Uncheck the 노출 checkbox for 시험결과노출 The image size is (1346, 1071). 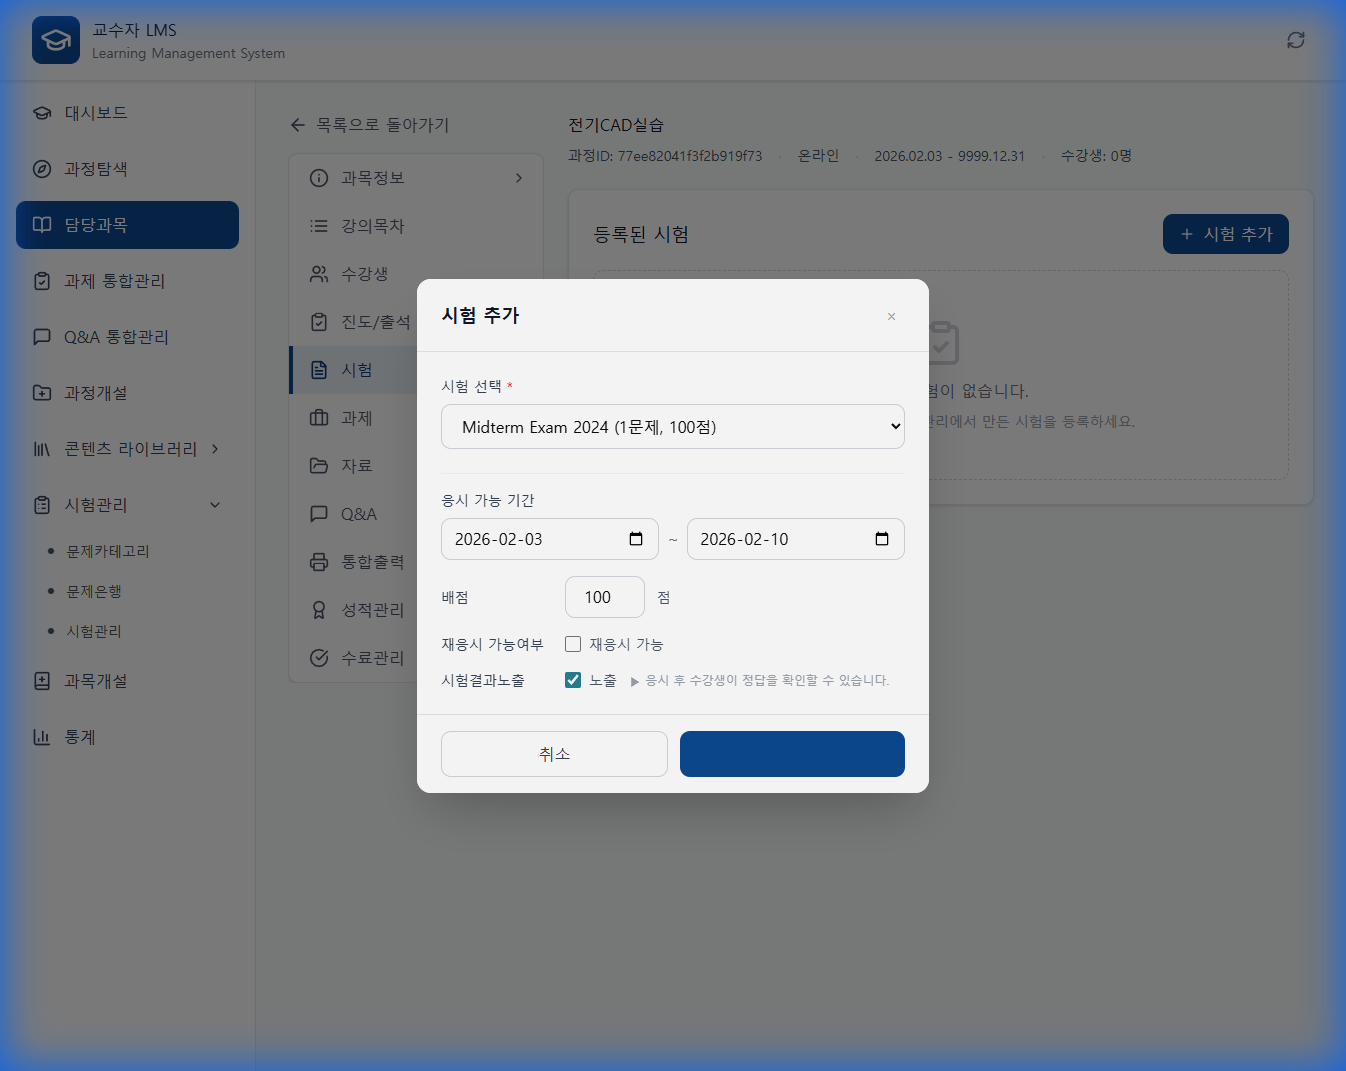(573, 679)
